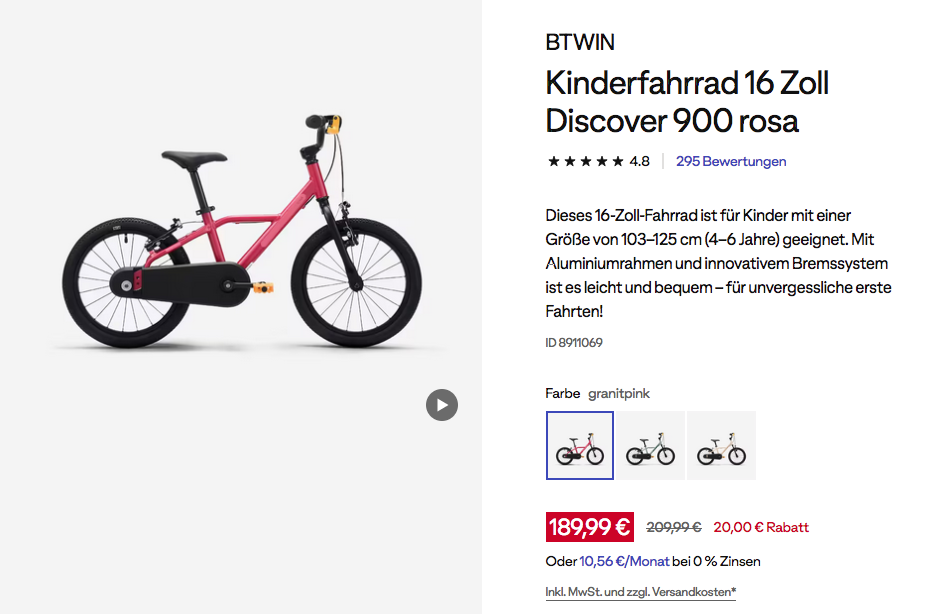931x614 pixels.
Task: Choose the green bike color variant
Action: pos(650,445)
